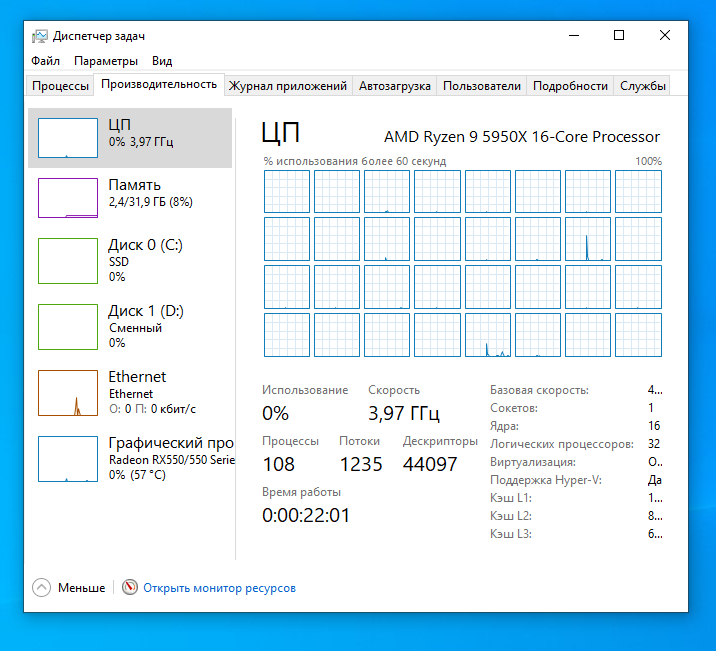Select the Графический процессор mini graph

tap(68, 459)
